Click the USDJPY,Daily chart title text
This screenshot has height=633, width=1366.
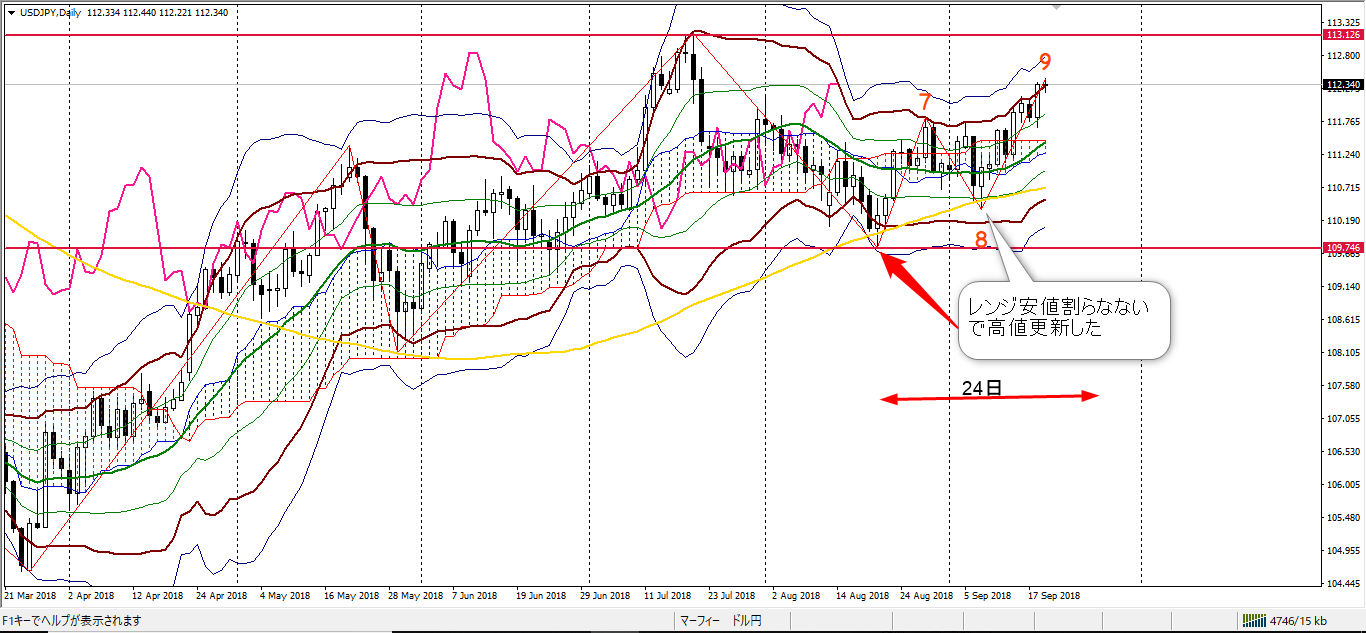(x=51, y=12)
